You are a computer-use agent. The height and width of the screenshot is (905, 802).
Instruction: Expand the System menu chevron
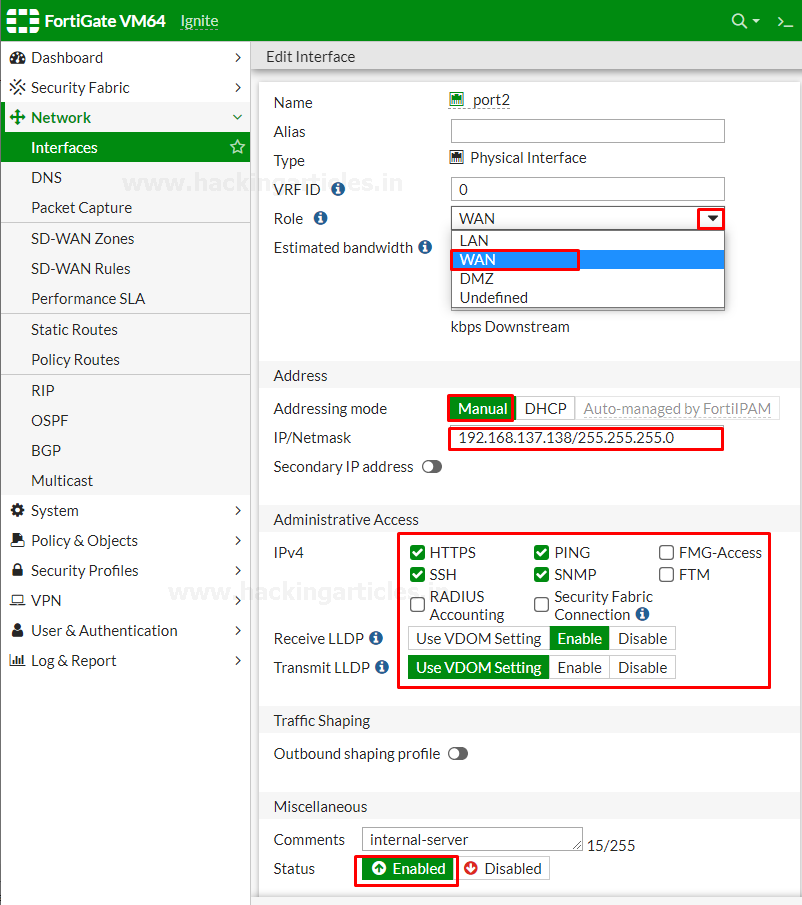pos(237,510)
